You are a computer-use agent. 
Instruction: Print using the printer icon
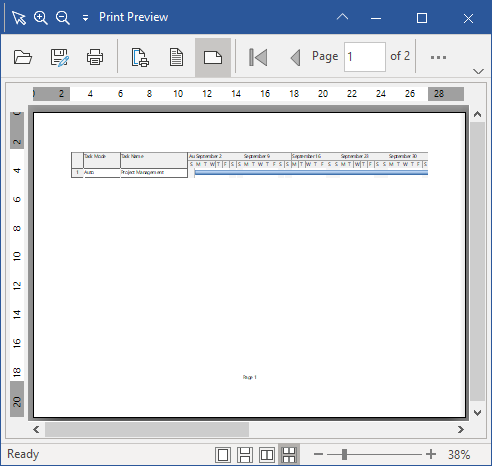click(95, 57)
